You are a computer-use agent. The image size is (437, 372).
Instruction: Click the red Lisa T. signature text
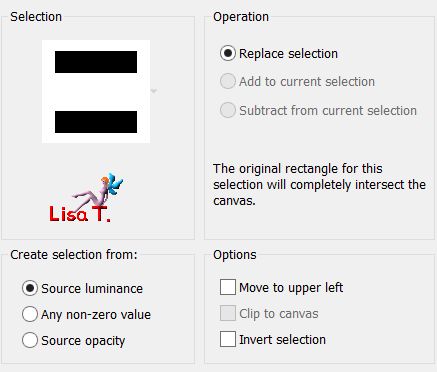pos(79,214)
